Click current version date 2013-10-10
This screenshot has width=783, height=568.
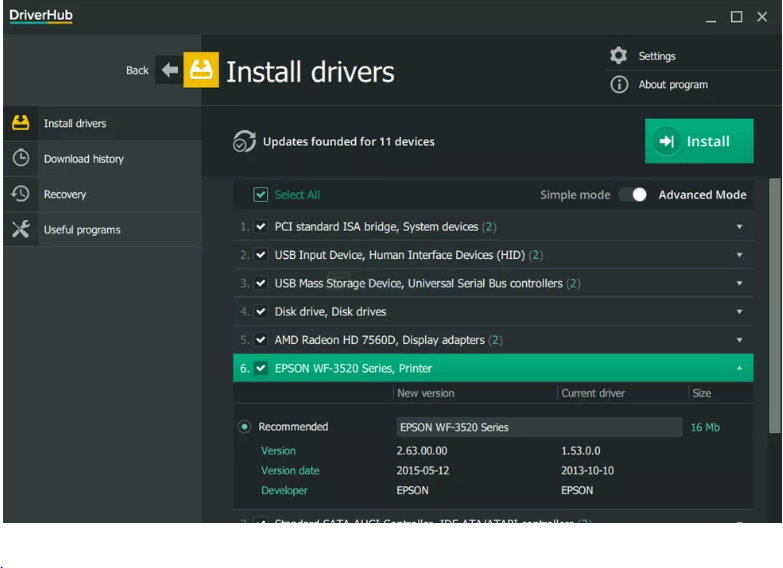tap(587, 471)
